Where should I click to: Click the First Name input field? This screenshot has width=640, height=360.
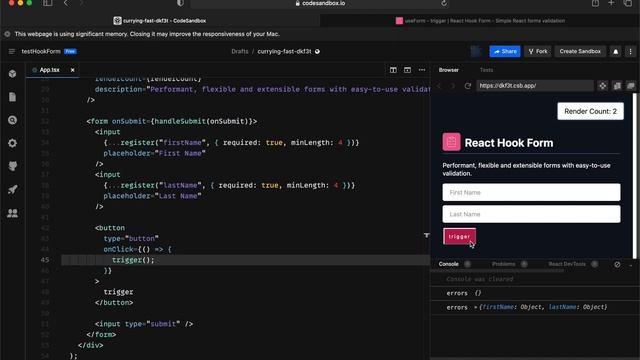click(531, 192)
